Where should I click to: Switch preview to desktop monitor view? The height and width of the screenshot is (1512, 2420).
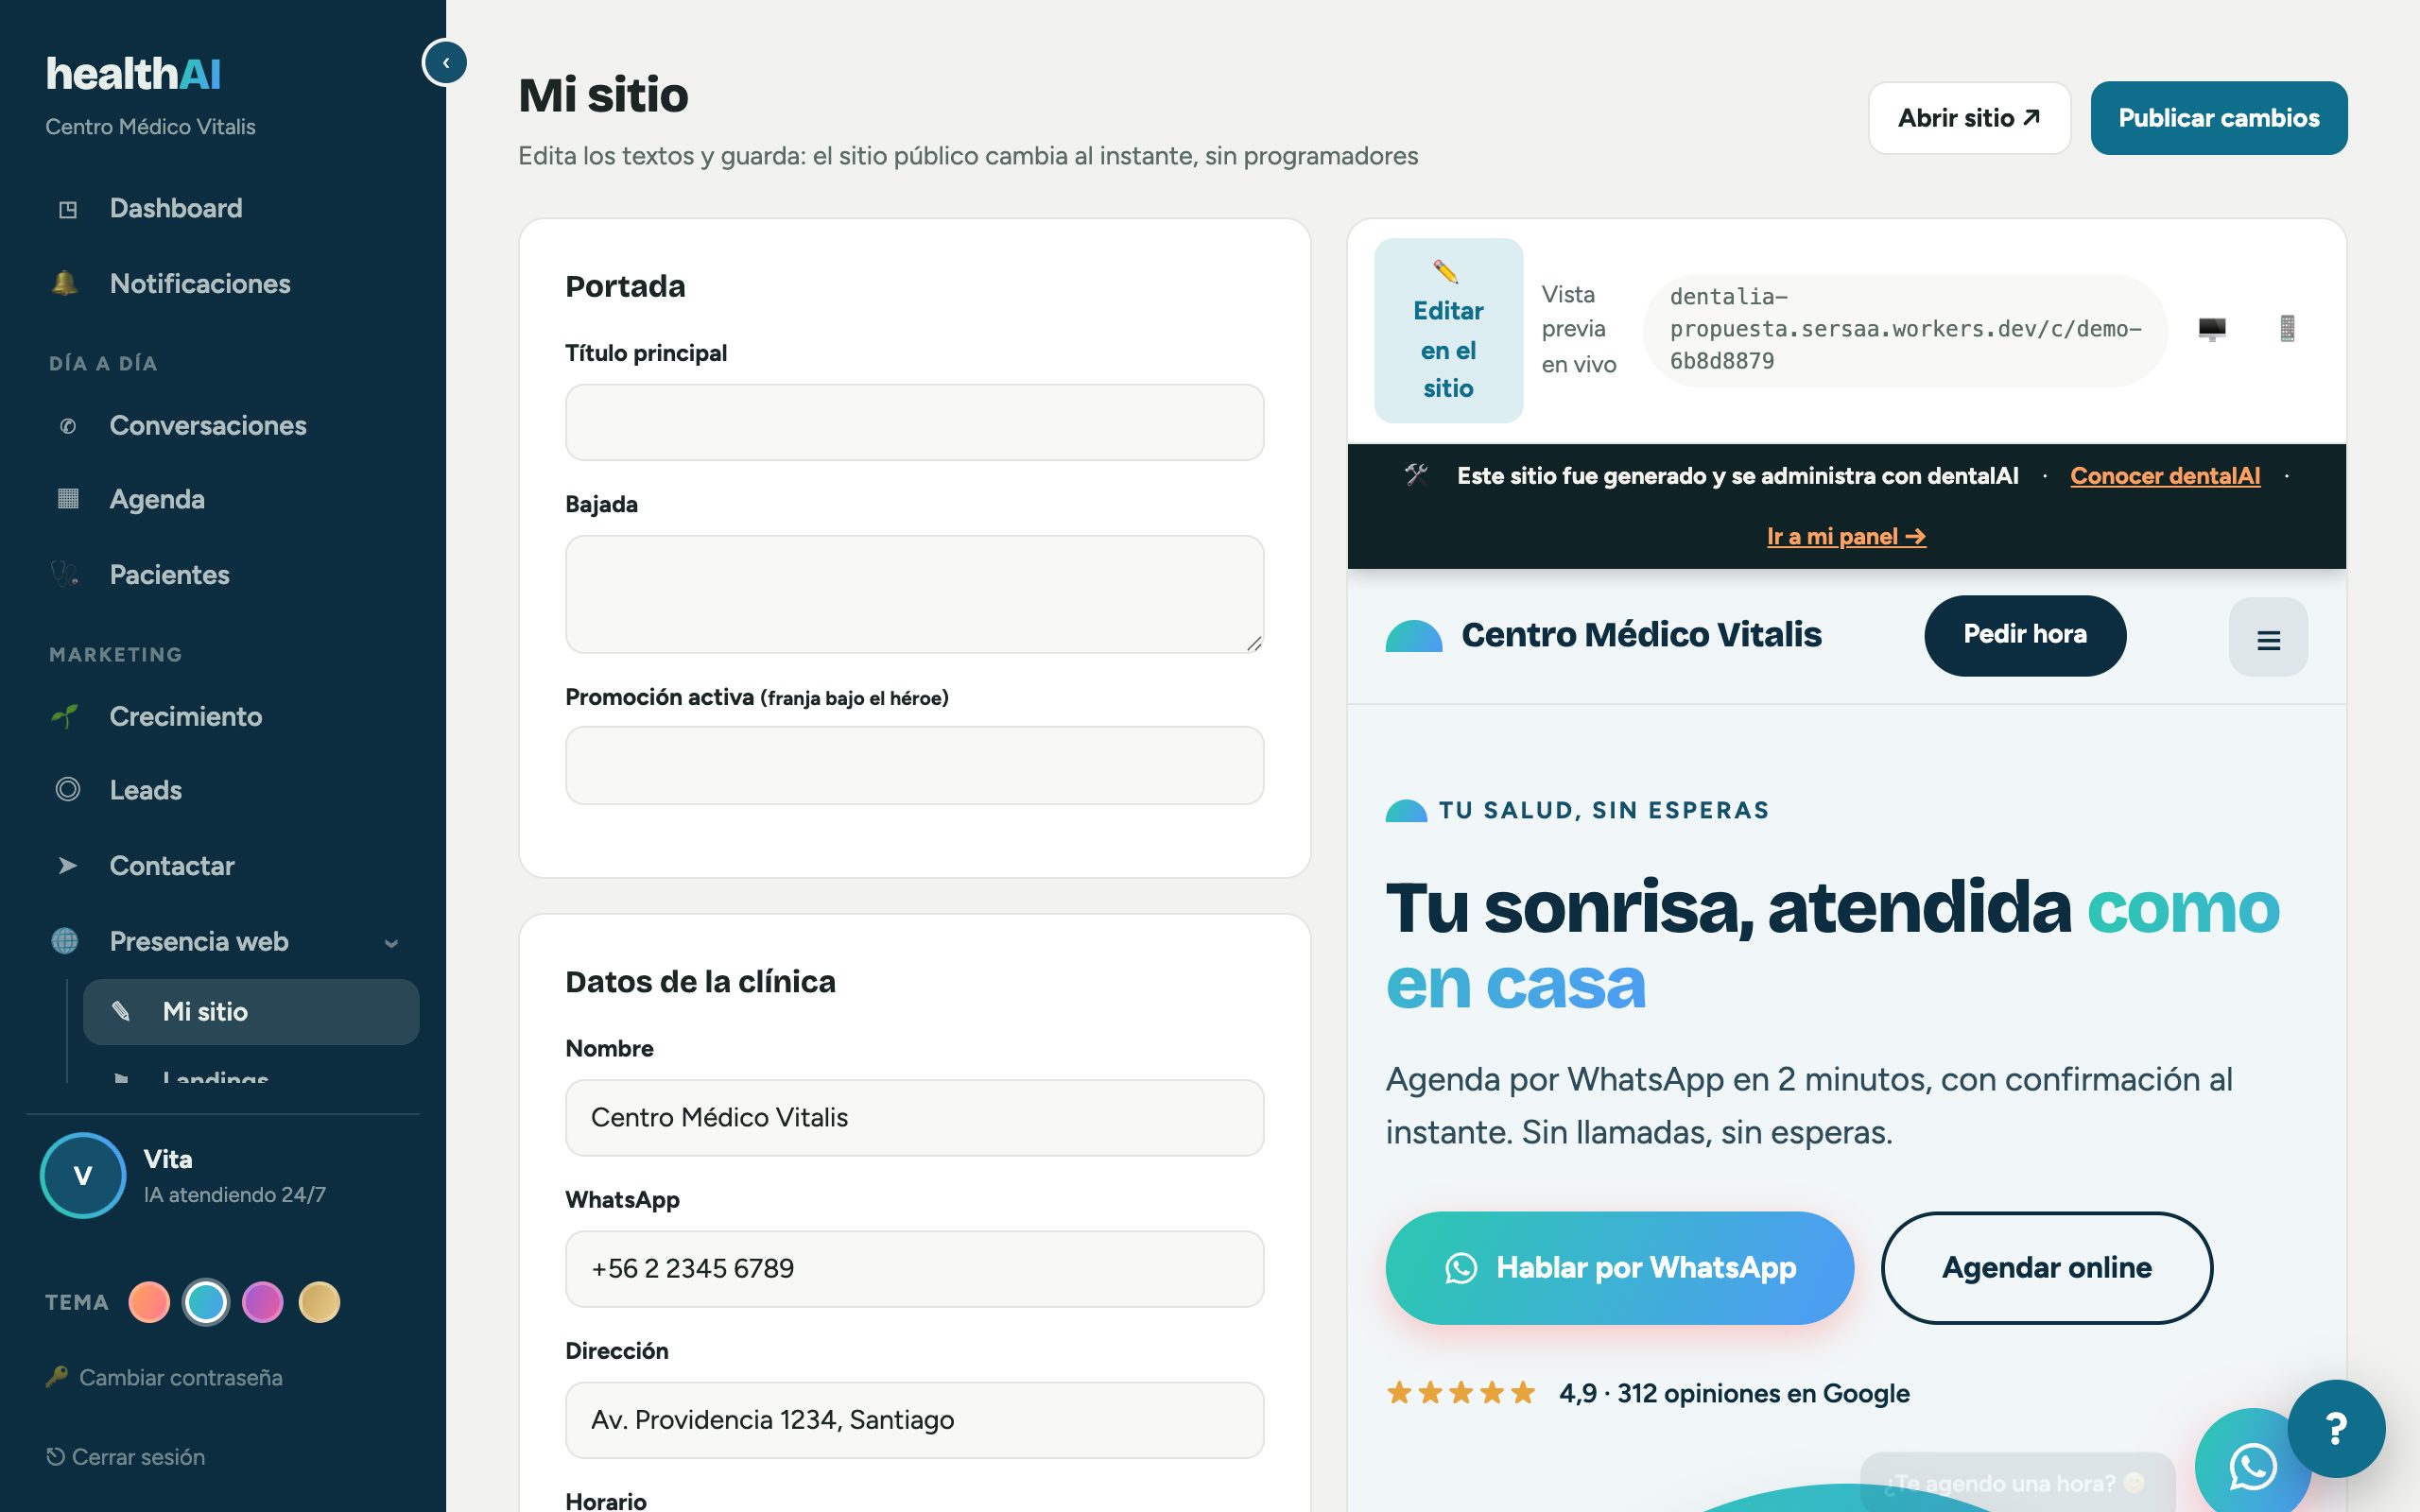click(2212, 328)
